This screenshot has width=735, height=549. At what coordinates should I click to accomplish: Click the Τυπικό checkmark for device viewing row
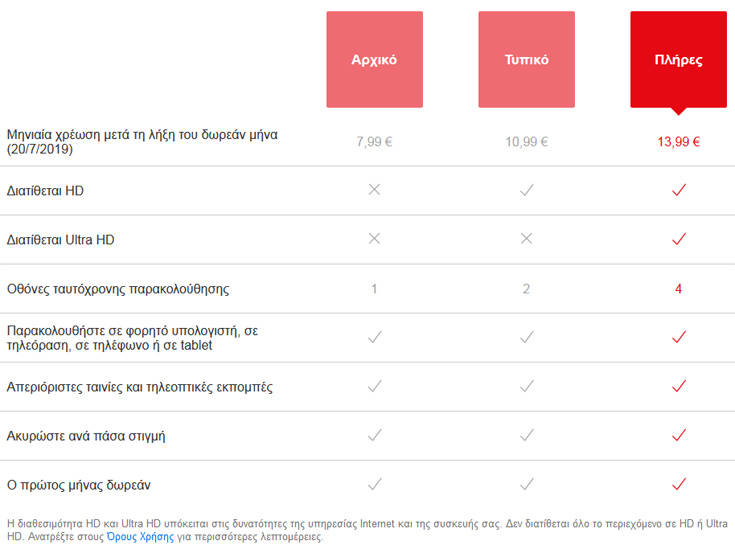click(x=526, y=337)
